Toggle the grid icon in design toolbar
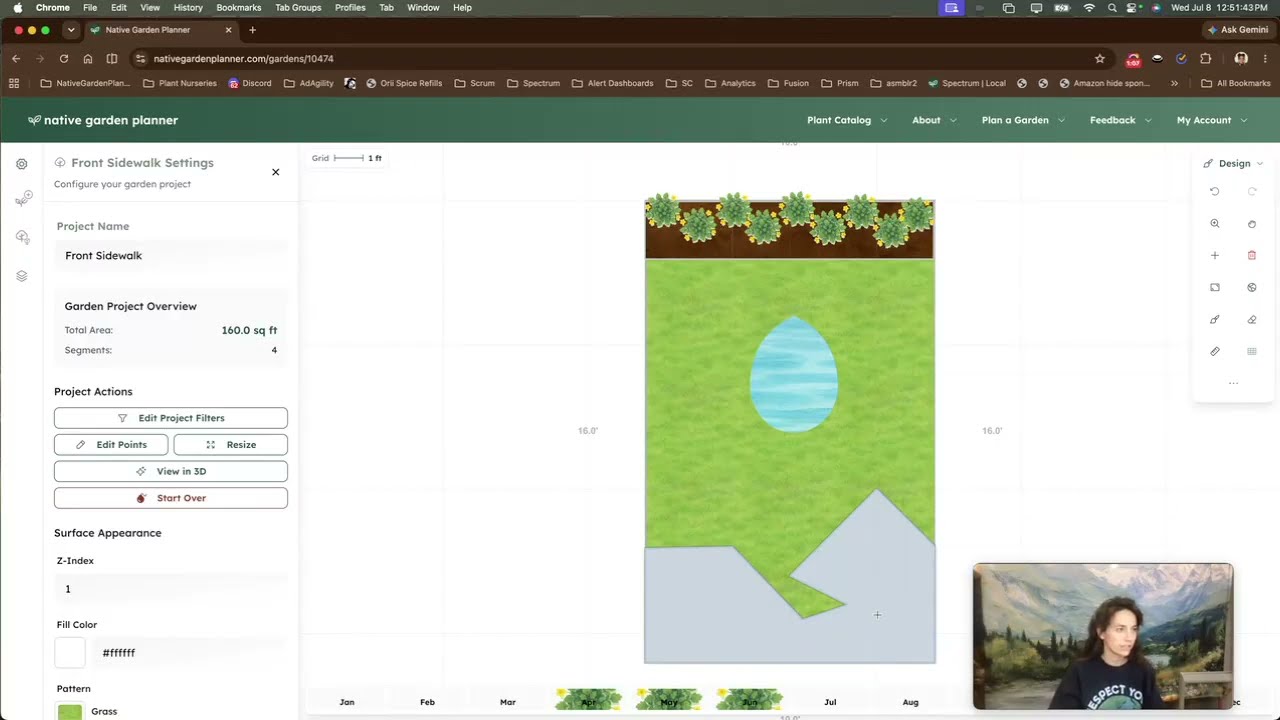1280x720 pixels. 1252,352
